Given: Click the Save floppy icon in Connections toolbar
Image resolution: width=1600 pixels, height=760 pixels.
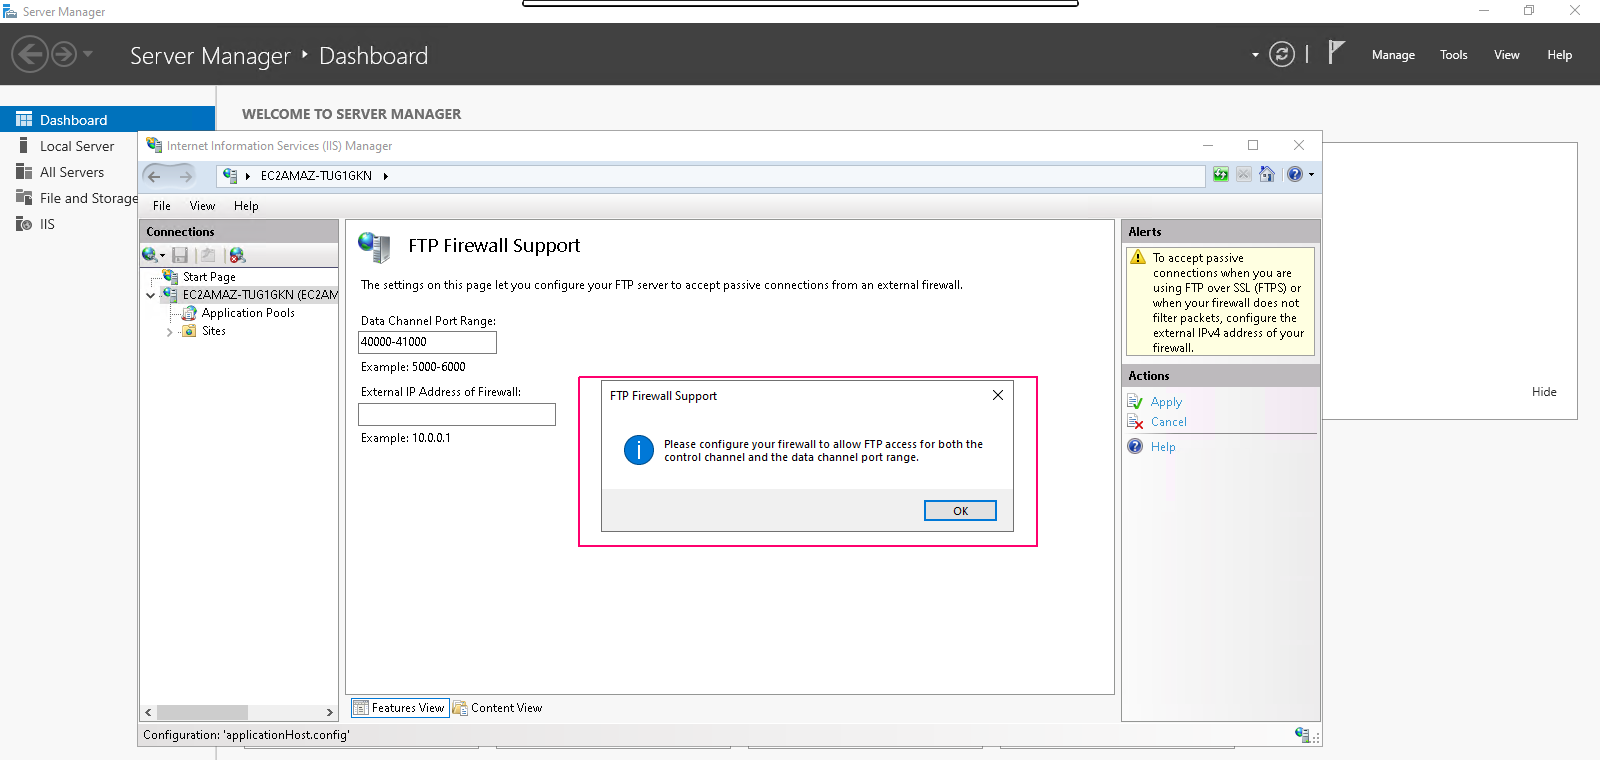Looking at the screenshot, I should (180, 255).
